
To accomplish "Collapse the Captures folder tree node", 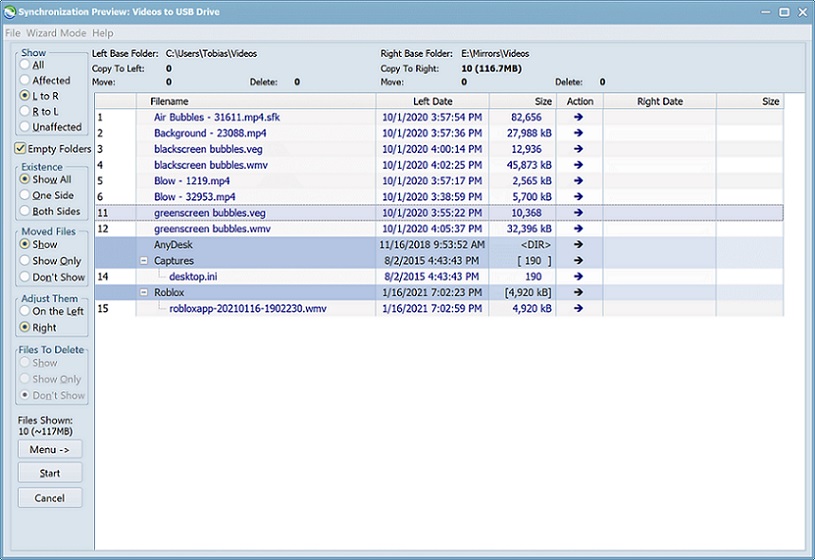I will (144, 261).
